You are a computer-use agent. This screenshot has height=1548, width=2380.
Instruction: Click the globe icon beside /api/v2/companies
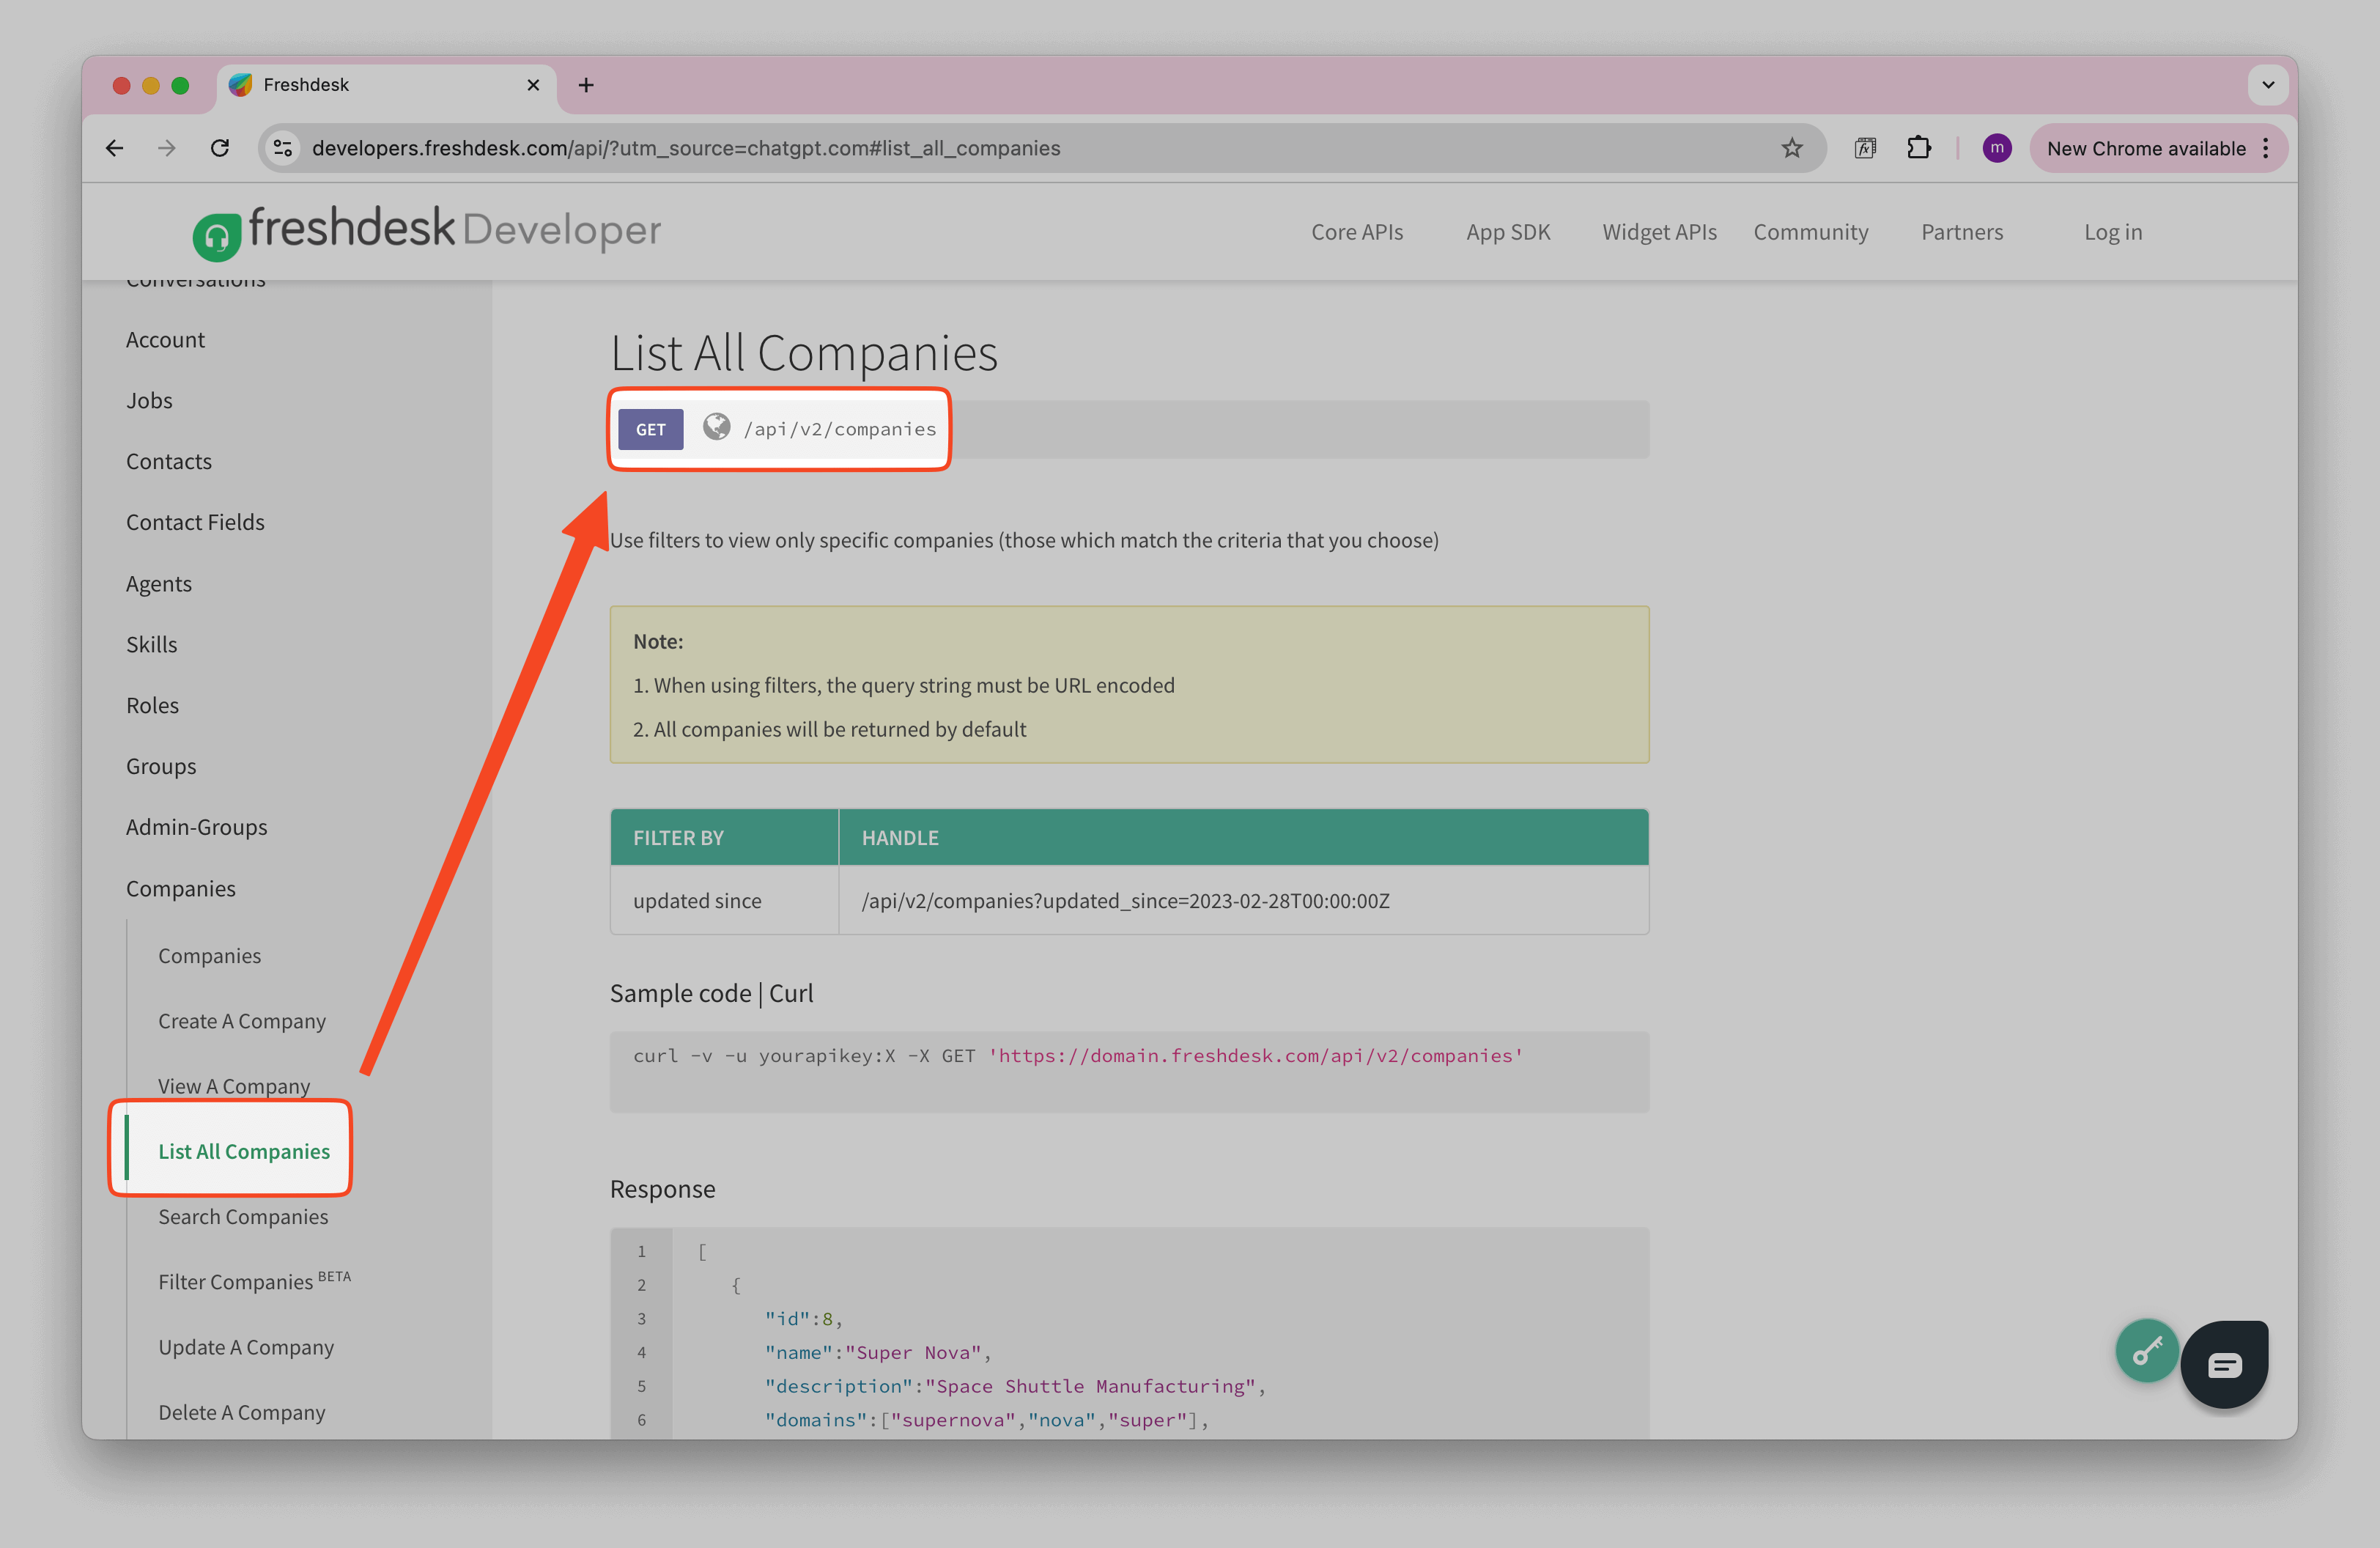(716, 427)
